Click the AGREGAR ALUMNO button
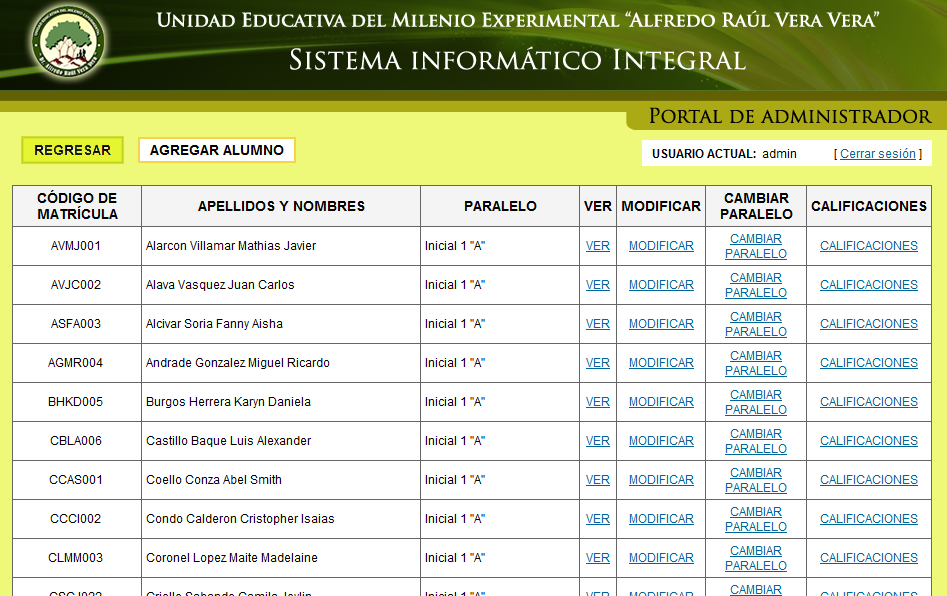 pyautogui.click(x=217, y=150)
